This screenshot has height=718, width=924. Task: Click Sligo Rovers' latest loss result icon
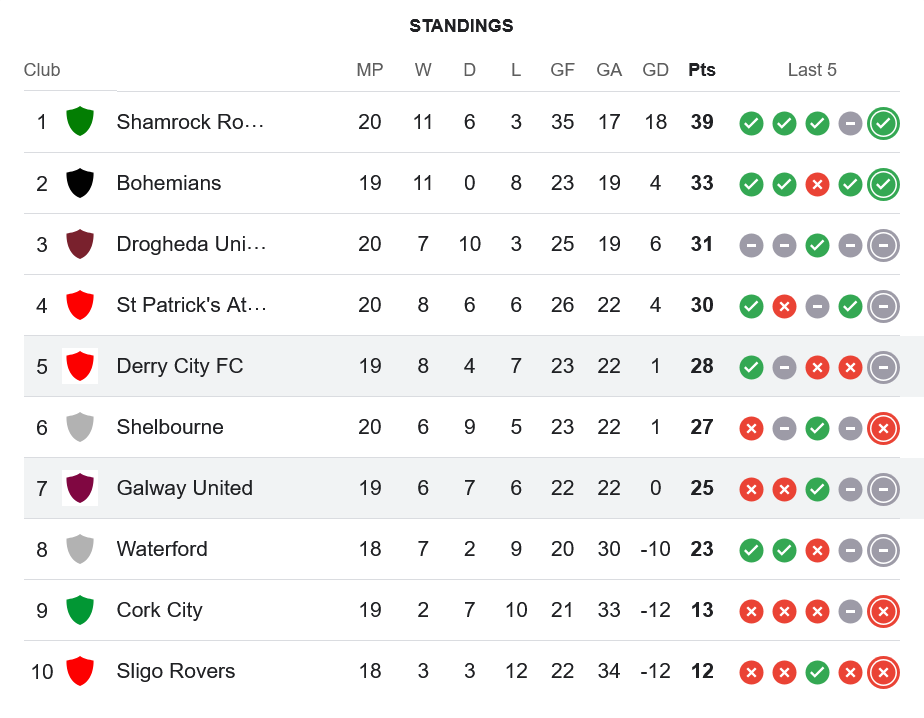point(882,672)
